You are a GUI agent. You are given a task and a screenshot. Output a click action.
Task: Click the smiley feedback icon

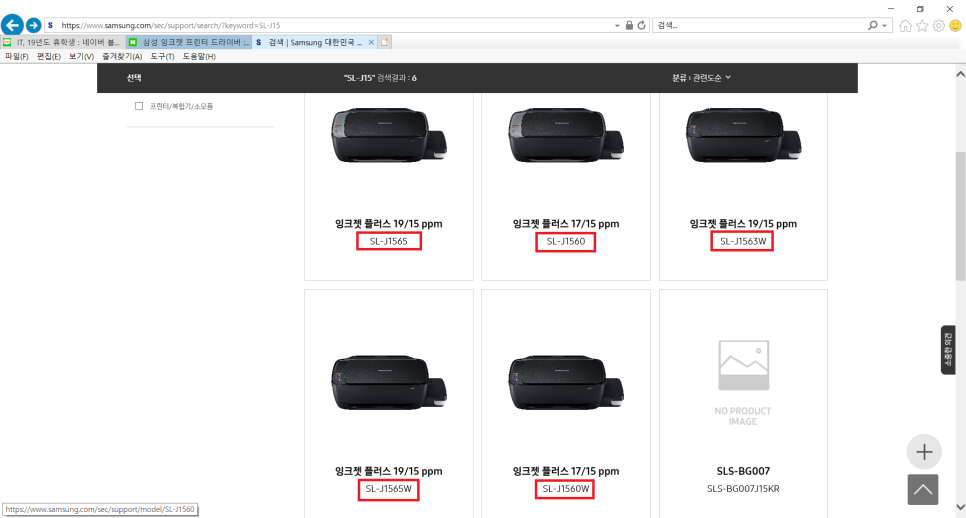pos(955,25)
